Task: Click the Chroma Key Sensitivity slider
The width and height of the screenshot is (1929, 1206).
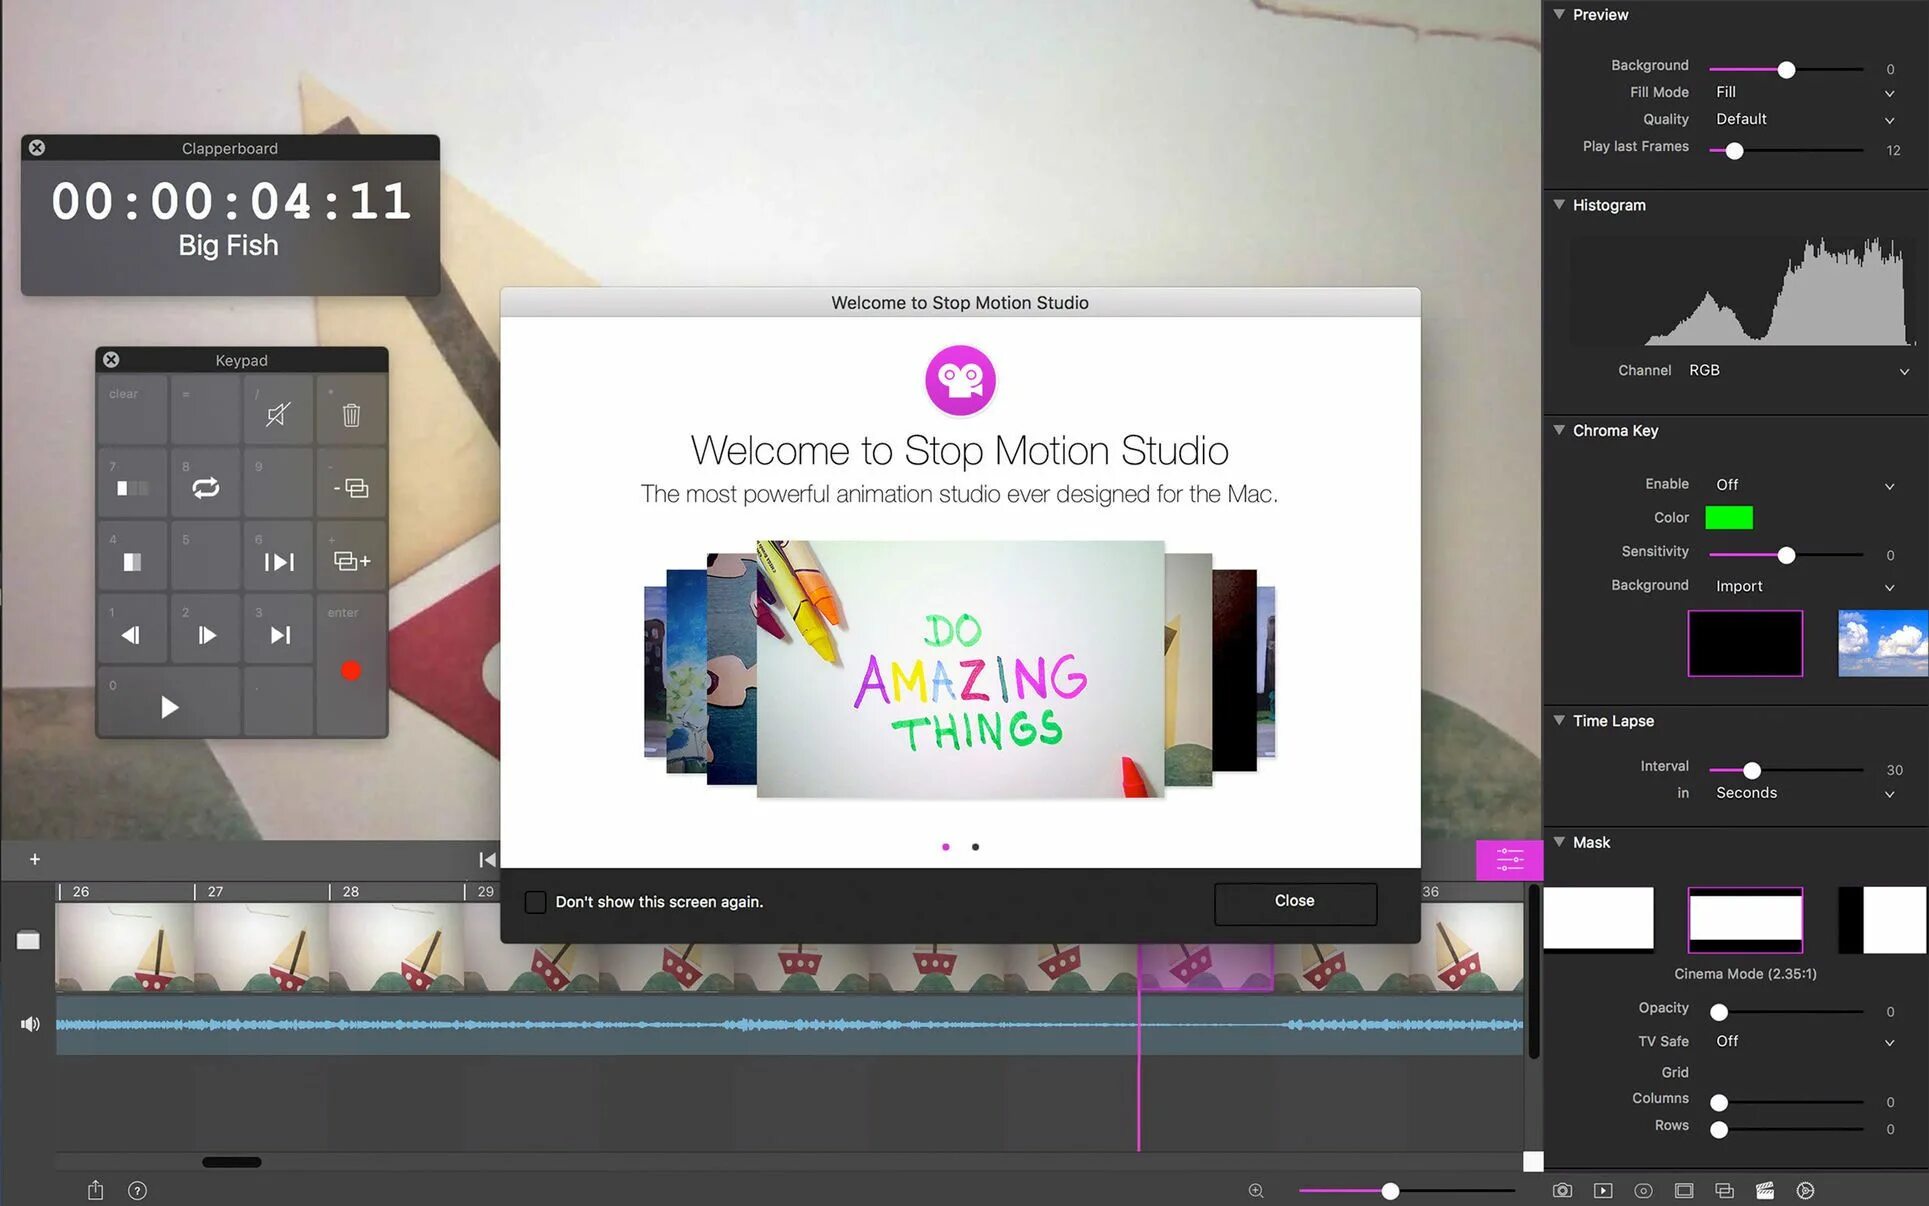Action: click(x=1786, y=554)
